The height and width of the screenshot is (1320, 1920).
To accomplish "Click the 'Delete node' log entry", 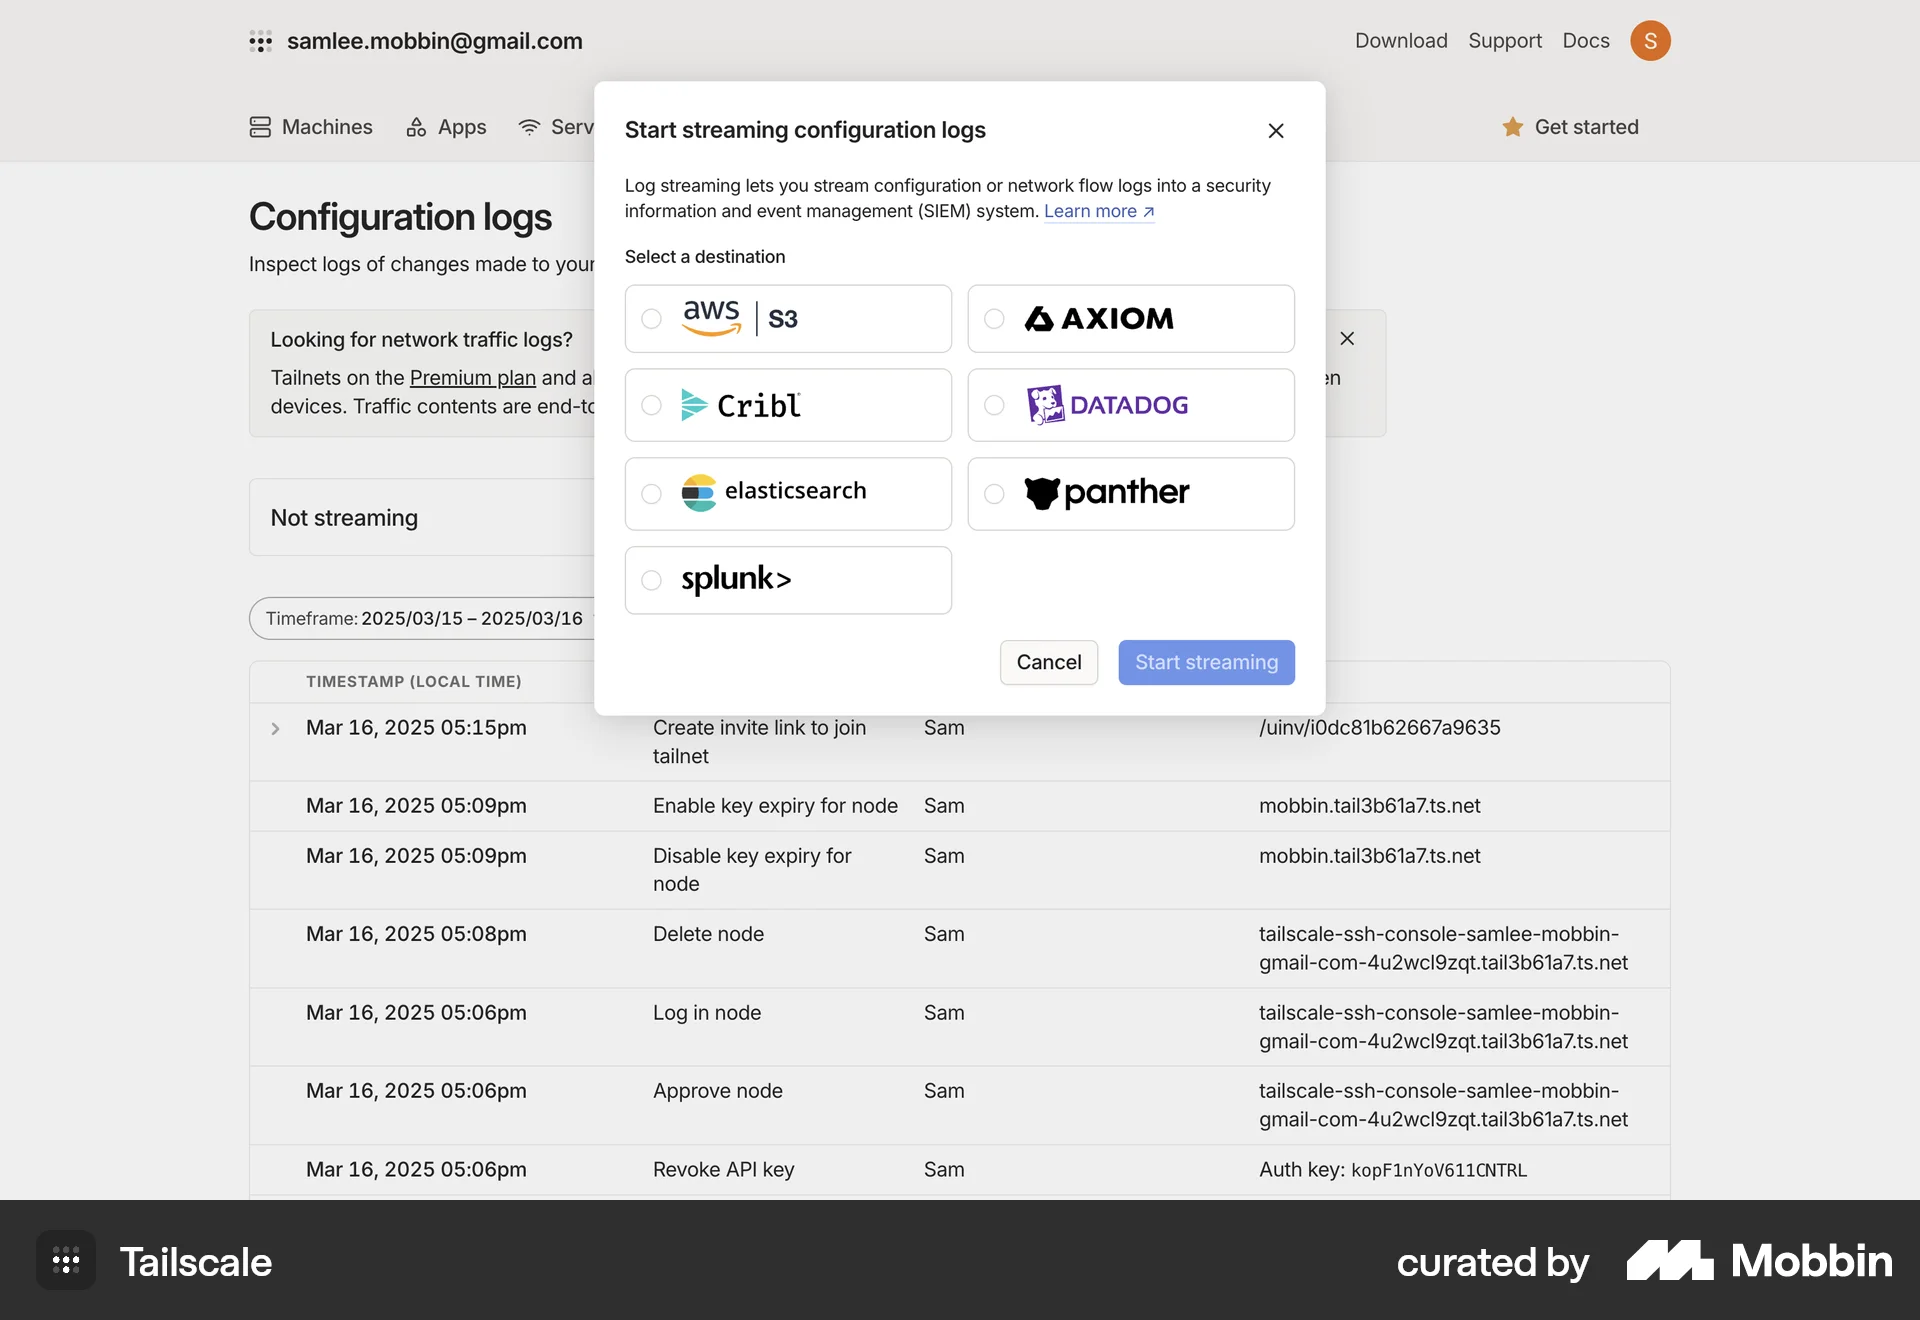I will click(708, 934).
